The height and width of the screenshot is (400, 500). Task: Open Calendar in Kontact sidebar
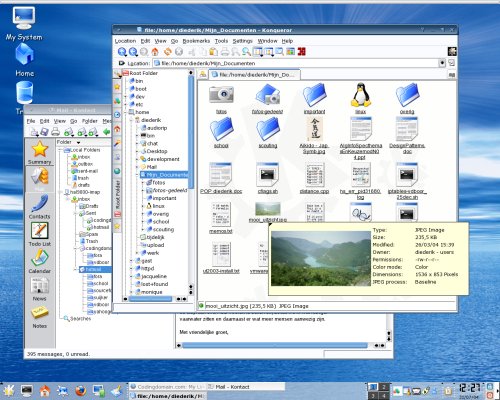pyautogui.click(x=39, y=262)
